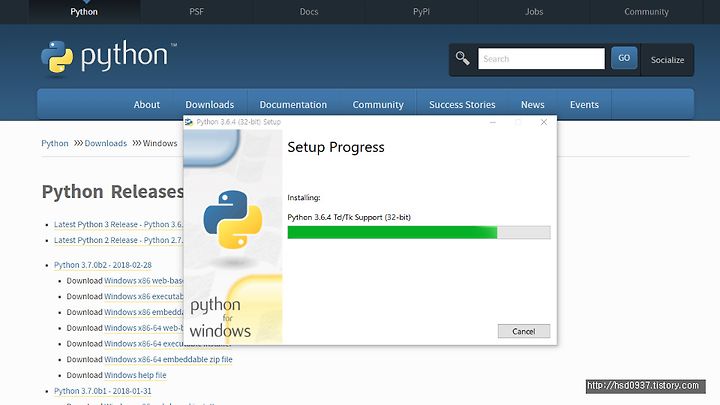The width and height of the screenshot is (720, 405).
Task: Click the Downloads breadcrumb link
Action: 106,143
